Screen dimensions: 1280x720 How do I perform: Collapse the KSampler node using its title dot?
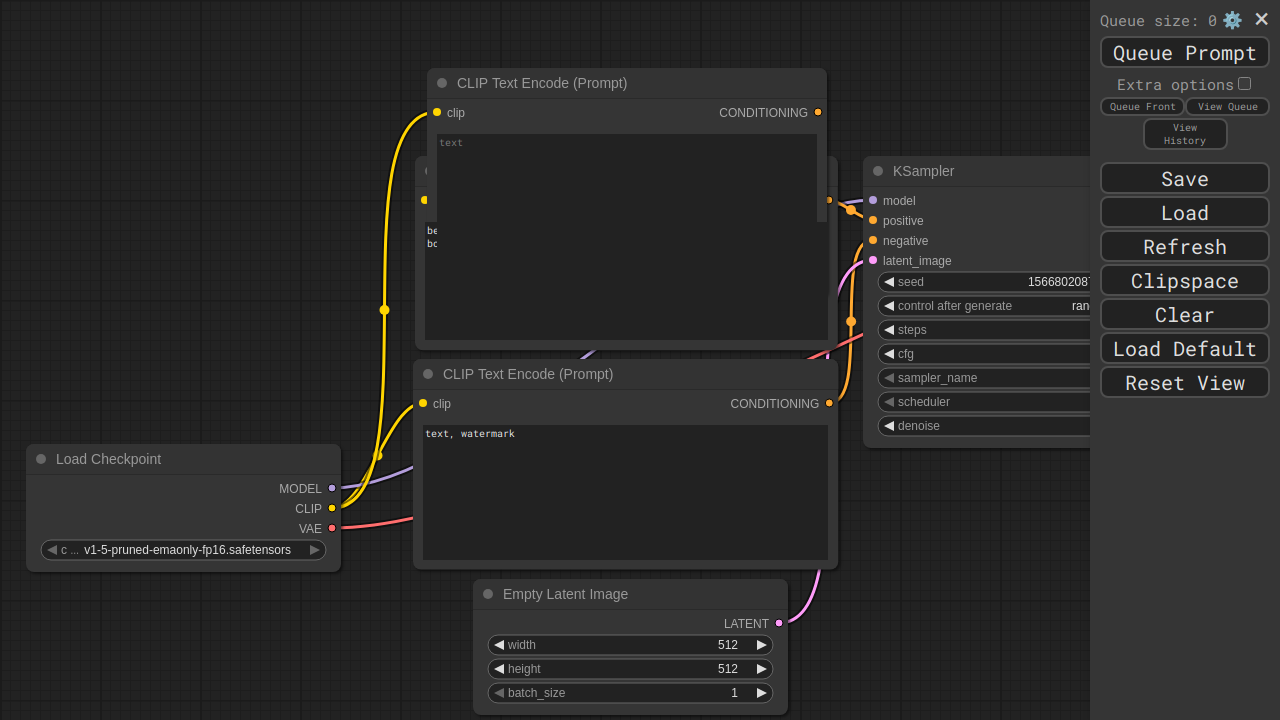point(878,171)
